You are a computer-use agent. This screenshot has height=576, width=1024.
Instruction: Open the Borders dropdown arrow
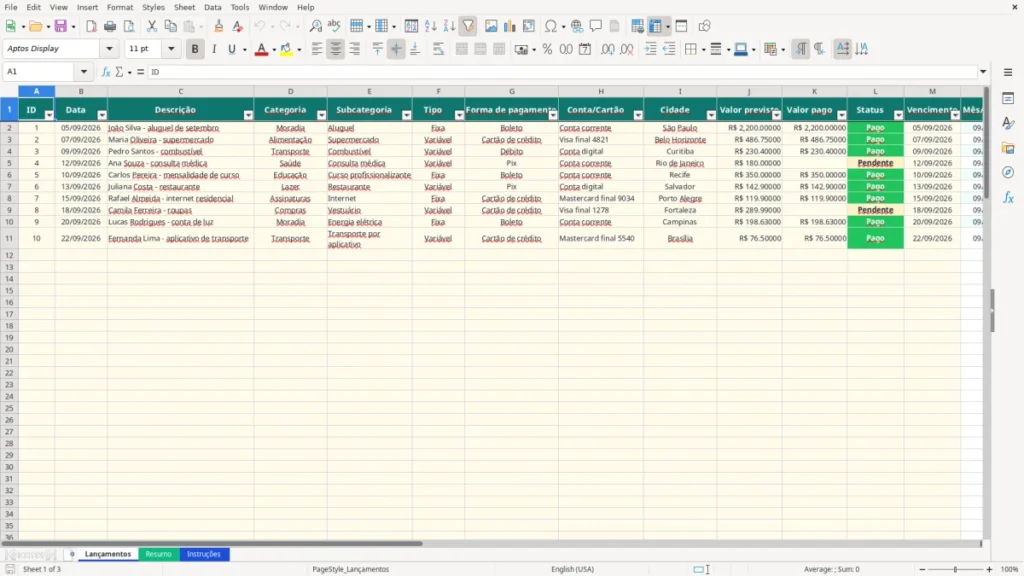click(x=703, y=50)
